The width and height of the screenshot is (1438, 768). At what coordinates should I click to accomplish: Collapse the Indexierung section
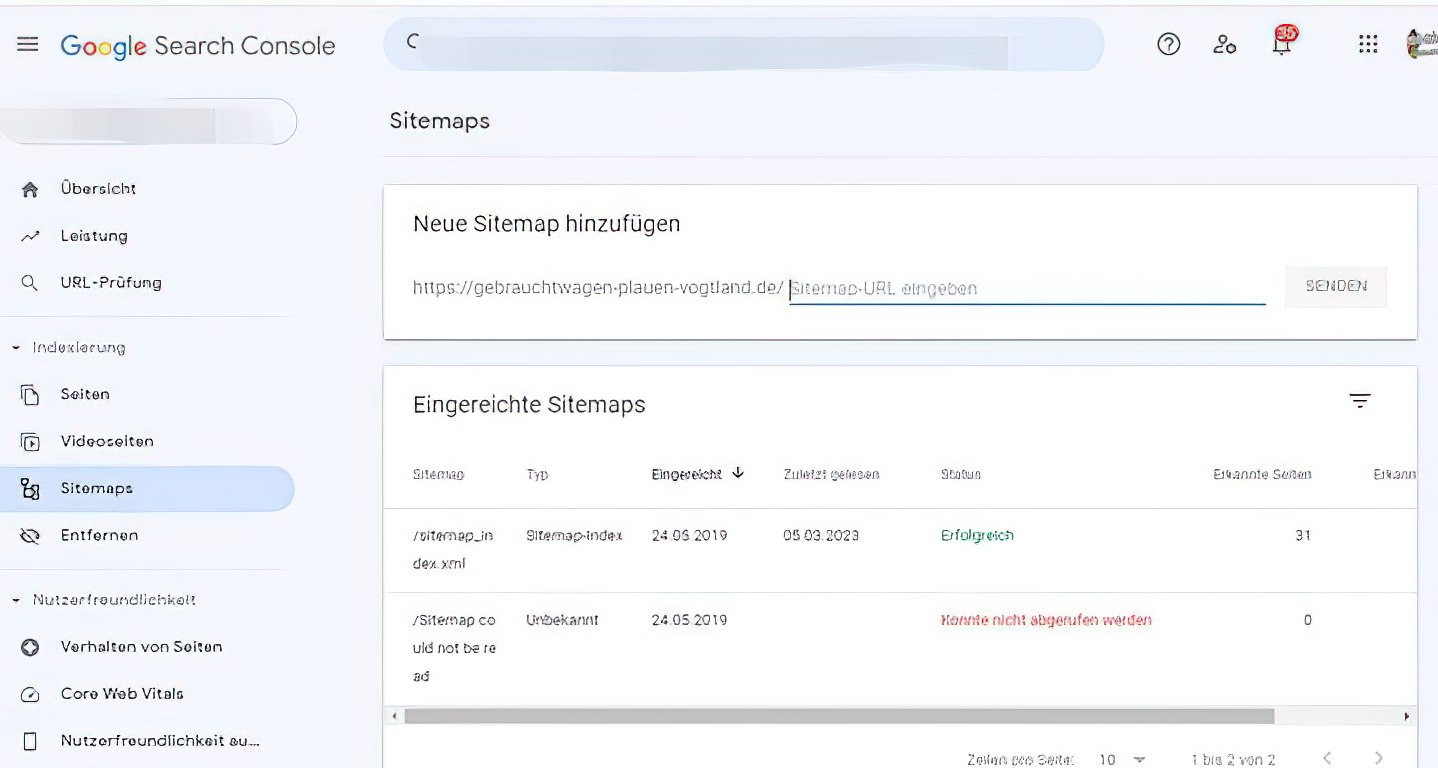pyautogui.click(x=14, y=347)
